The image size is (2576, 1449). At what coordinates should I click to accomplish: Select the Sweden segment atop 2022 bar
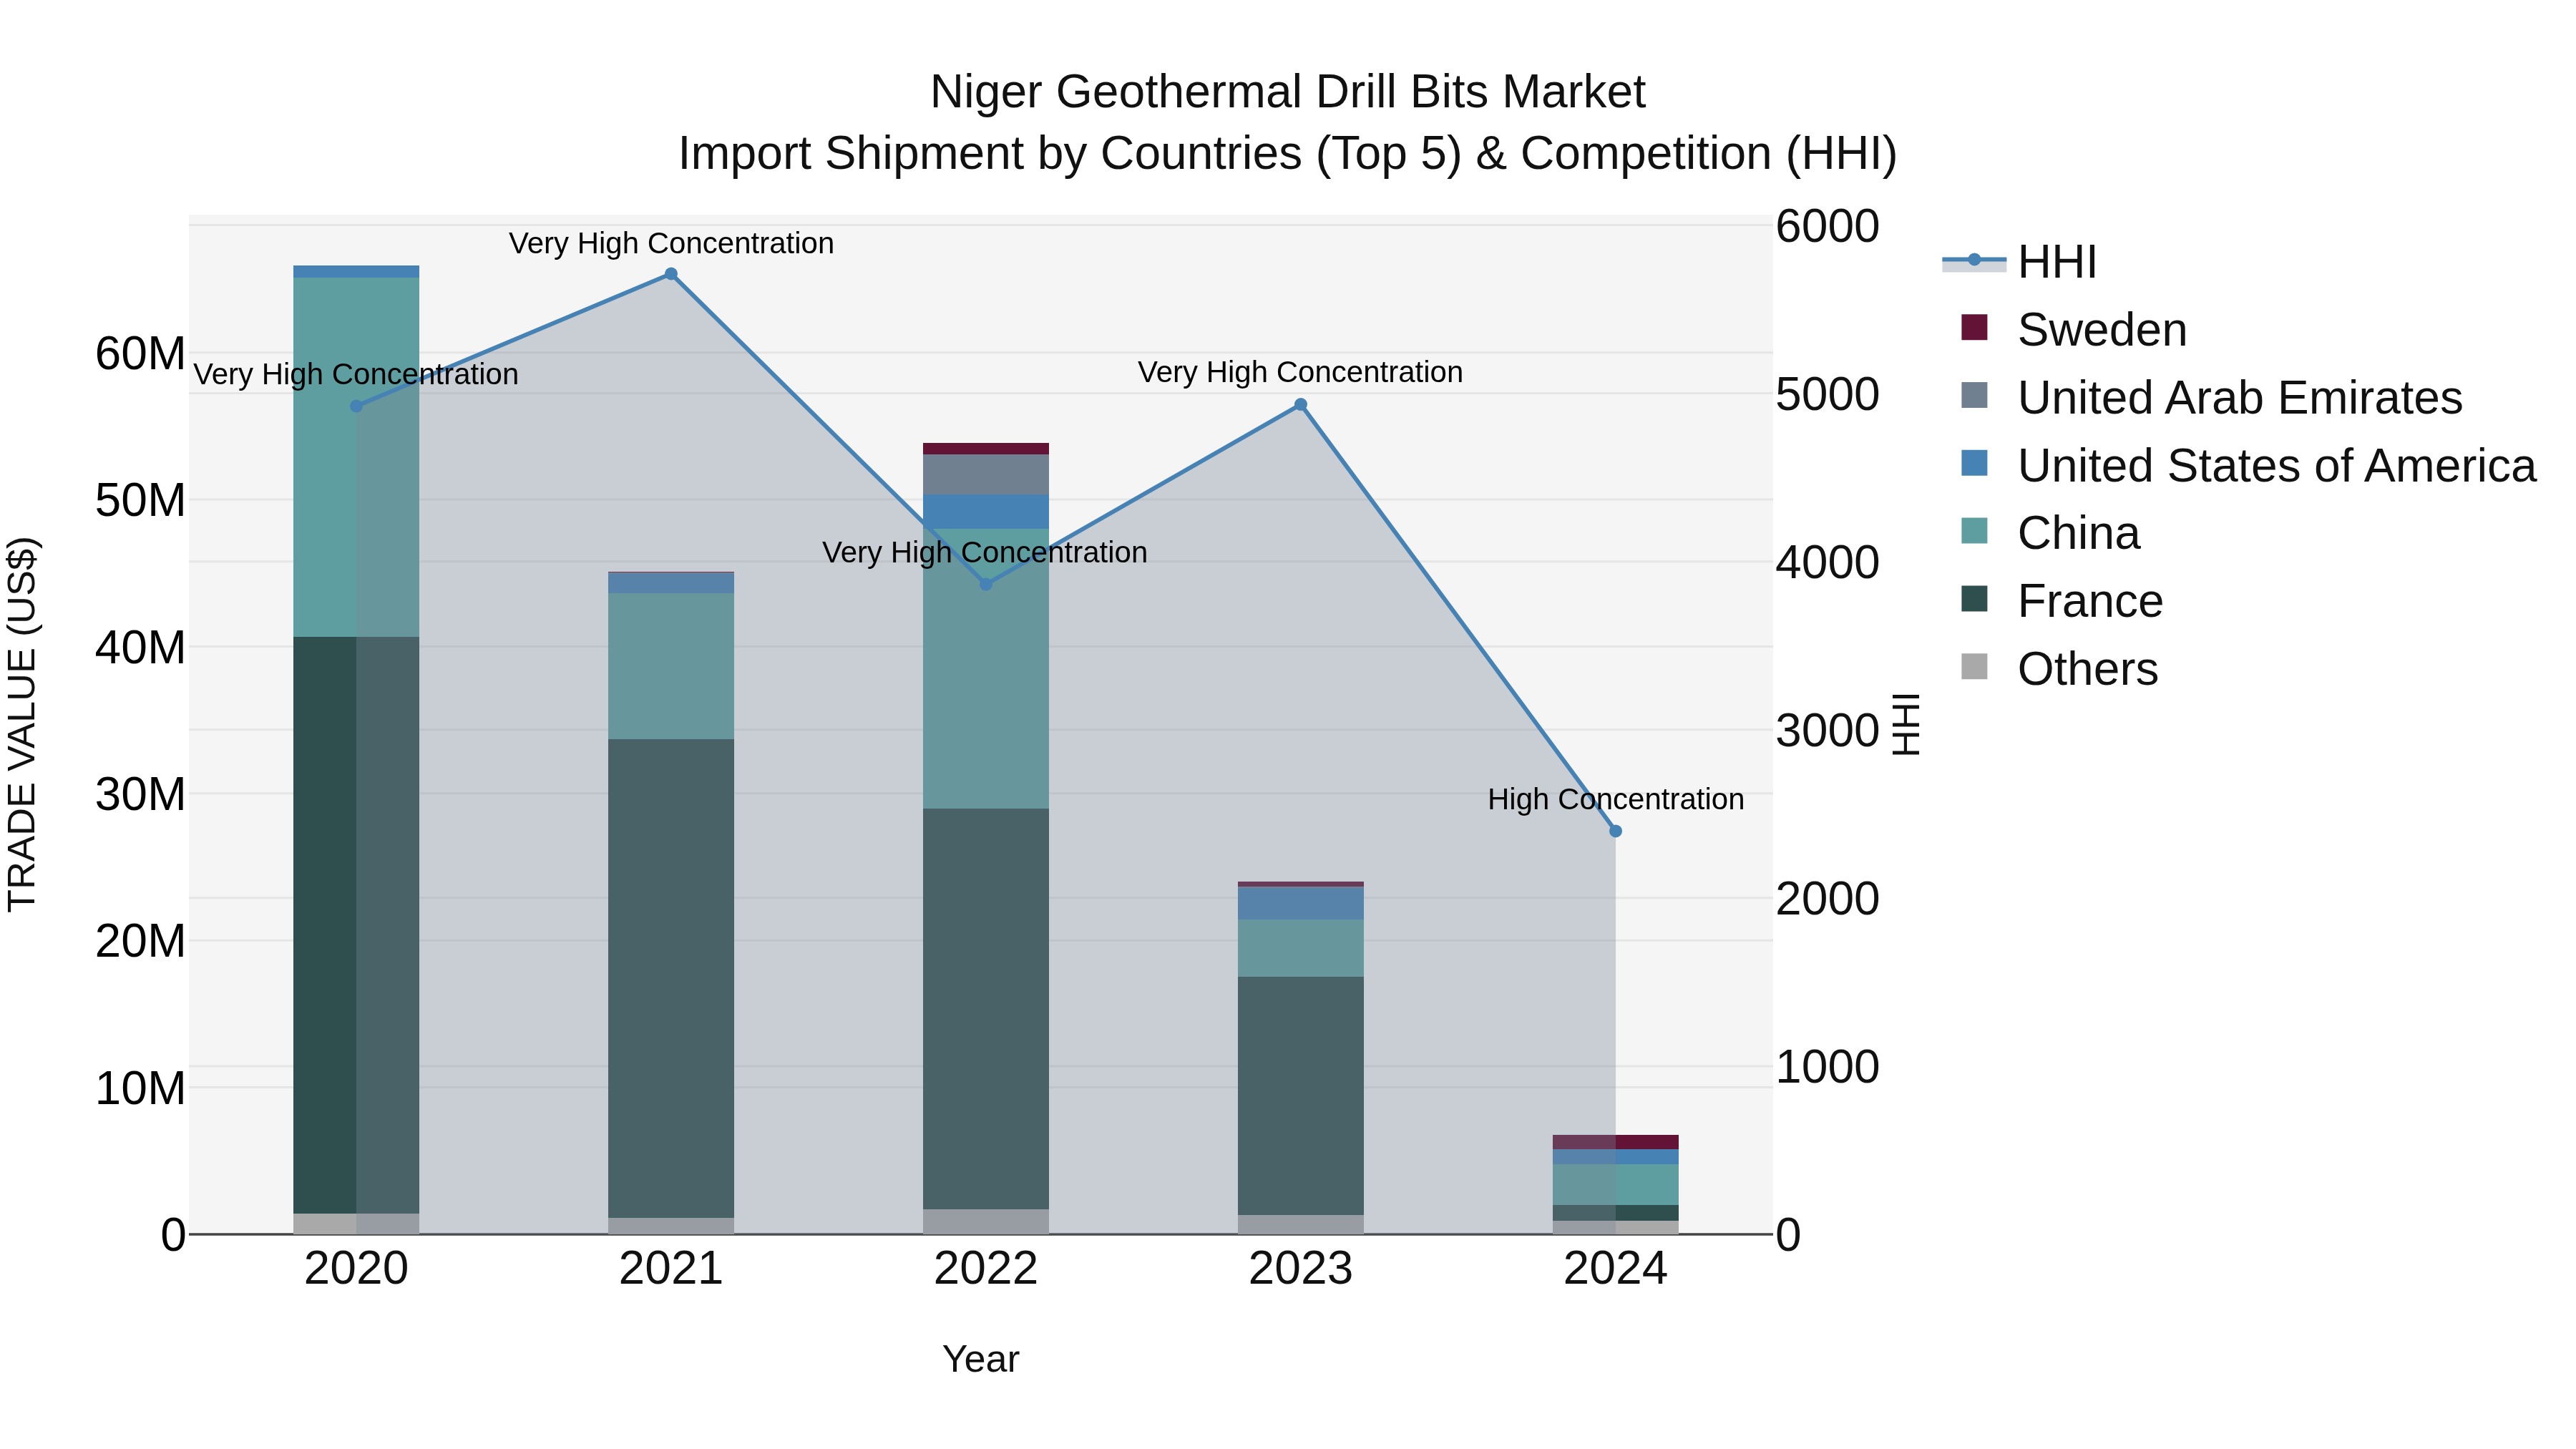click(986, 449)
